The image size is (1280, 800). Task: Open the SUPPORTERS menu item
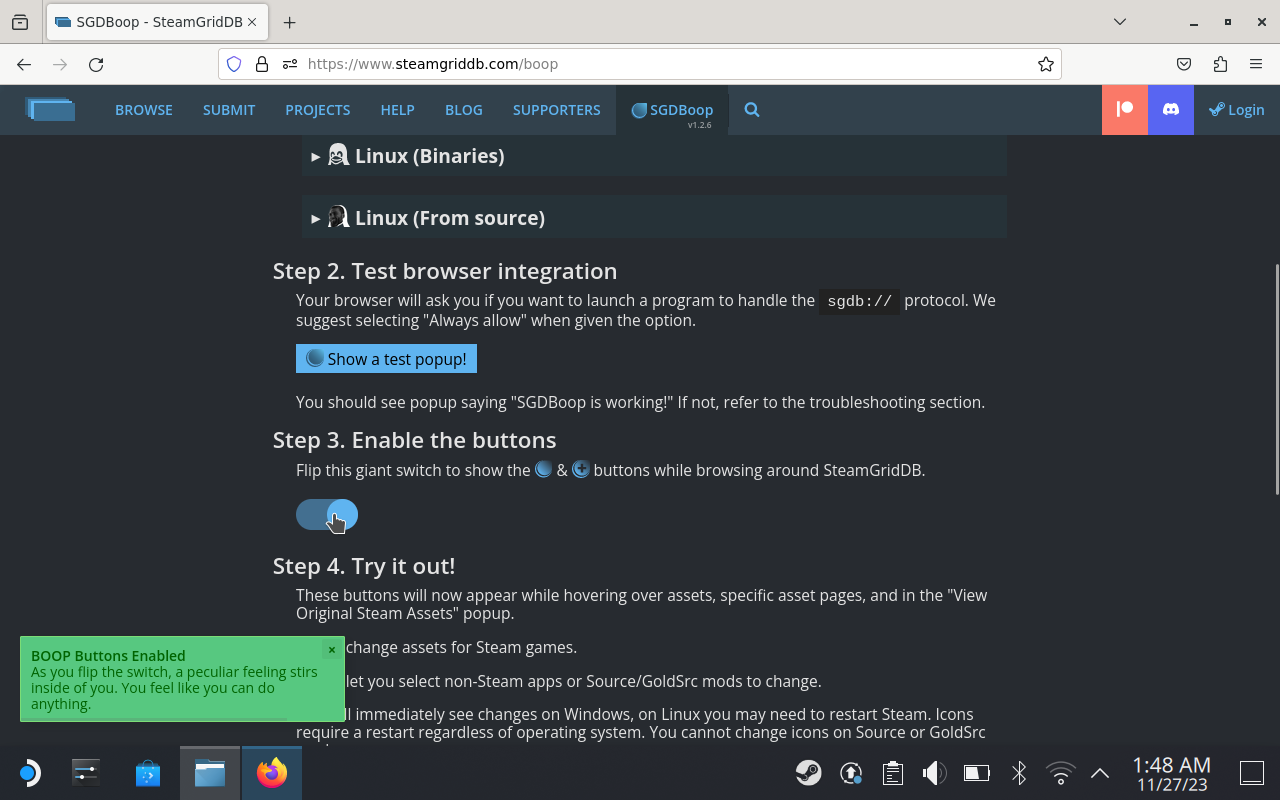557,110
